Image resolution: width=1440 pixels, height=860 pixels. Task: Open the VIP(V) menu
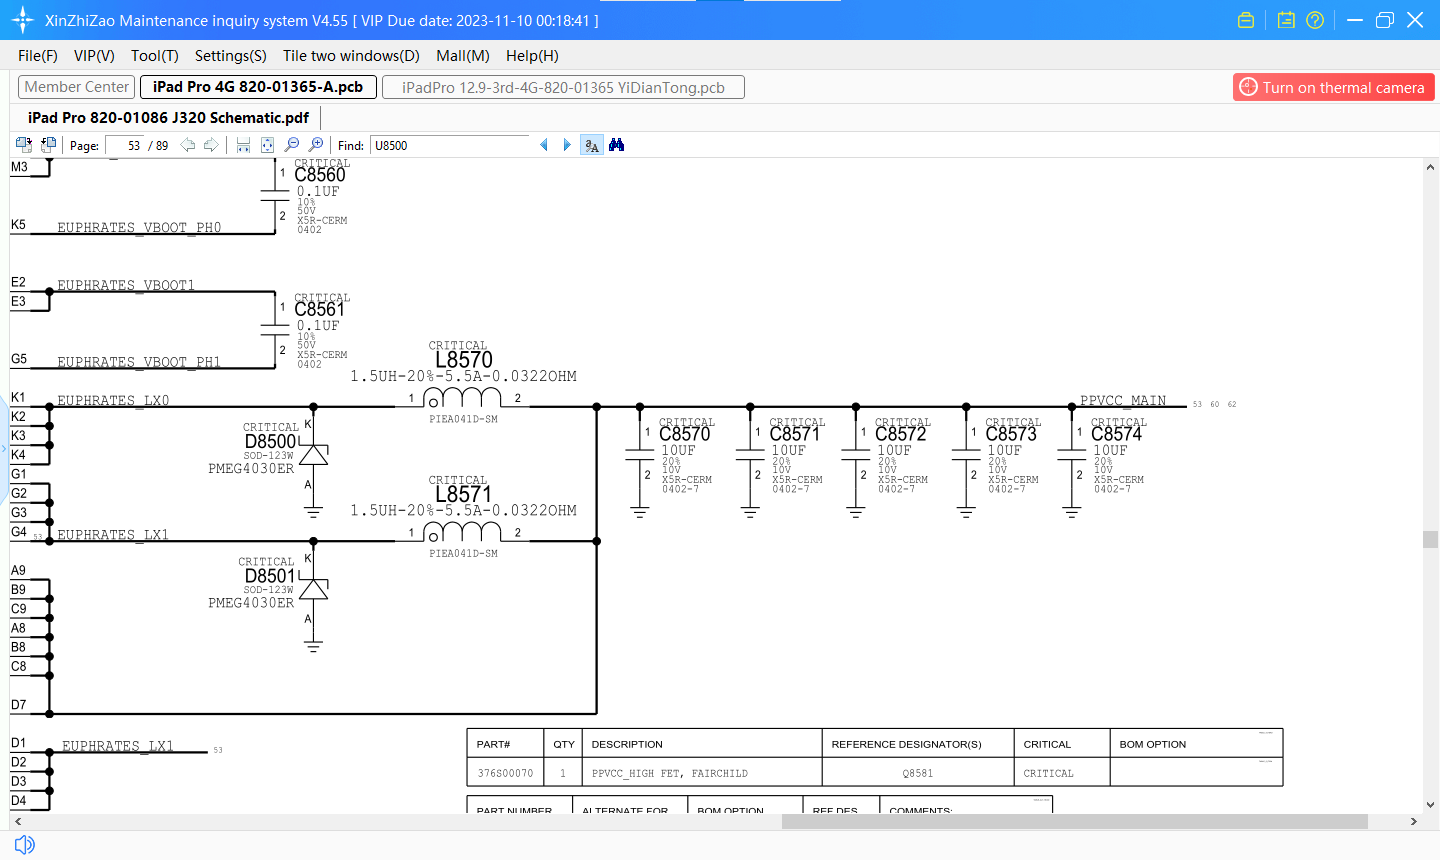tap(94, 56)
